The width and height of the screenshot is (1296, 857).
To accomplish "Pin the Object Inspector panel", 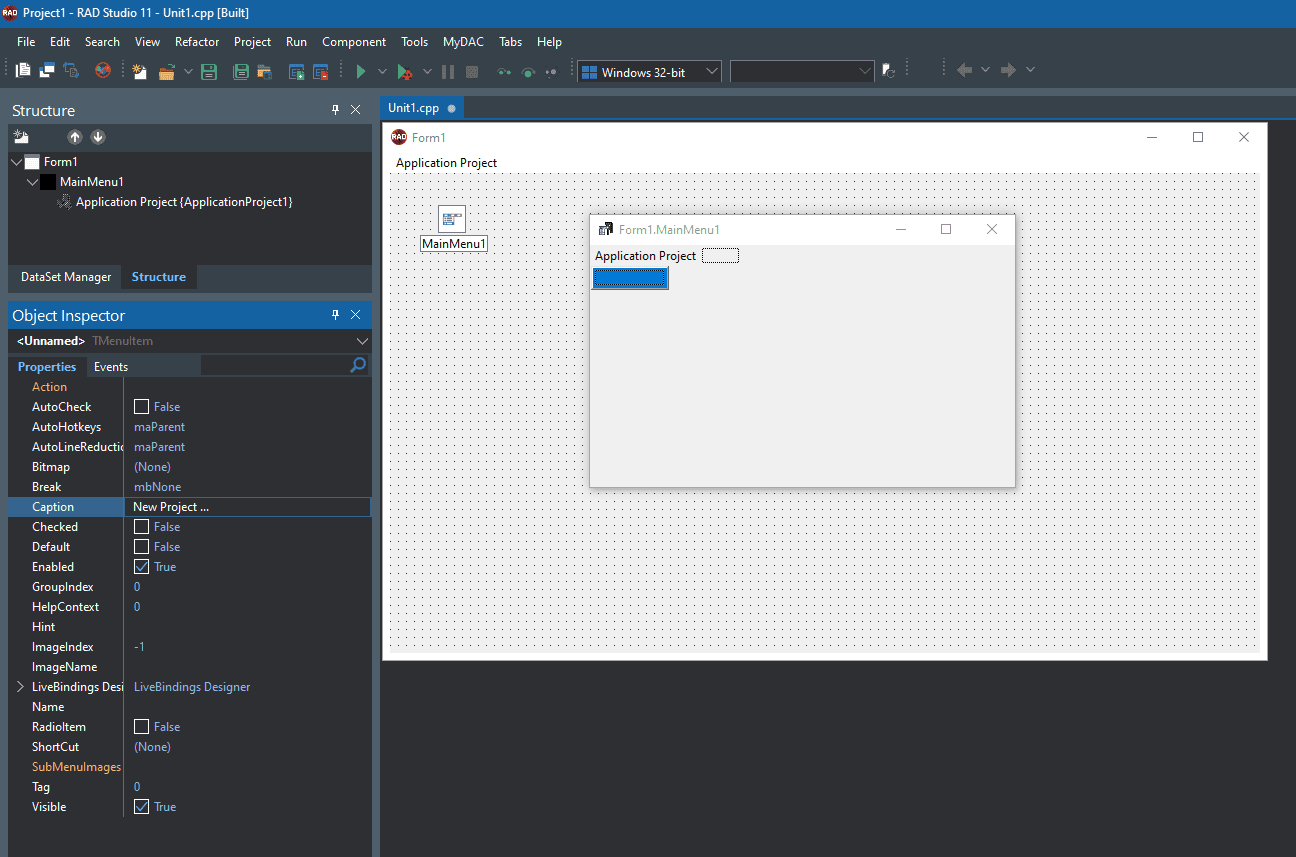I will 335,315.
